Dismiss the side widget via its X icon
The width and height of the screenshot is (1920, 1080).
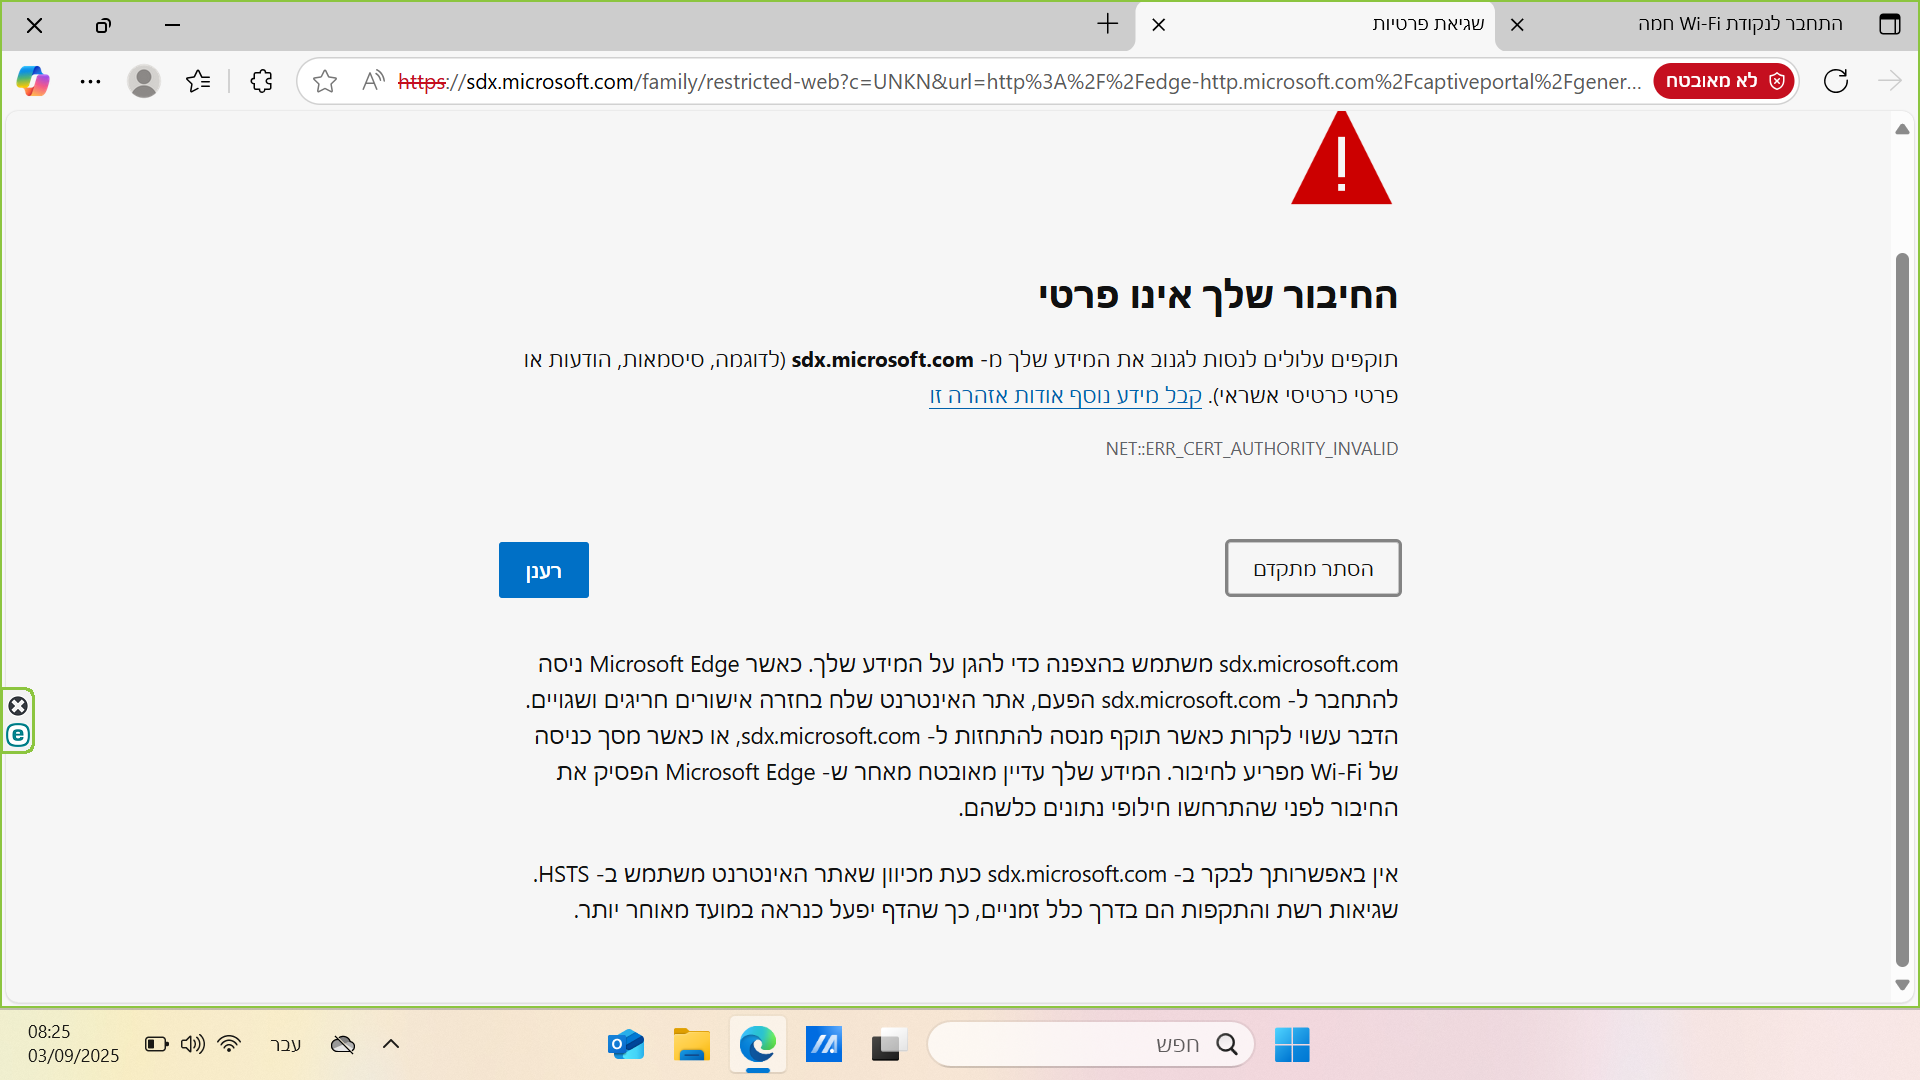click(x=18, y=706)
